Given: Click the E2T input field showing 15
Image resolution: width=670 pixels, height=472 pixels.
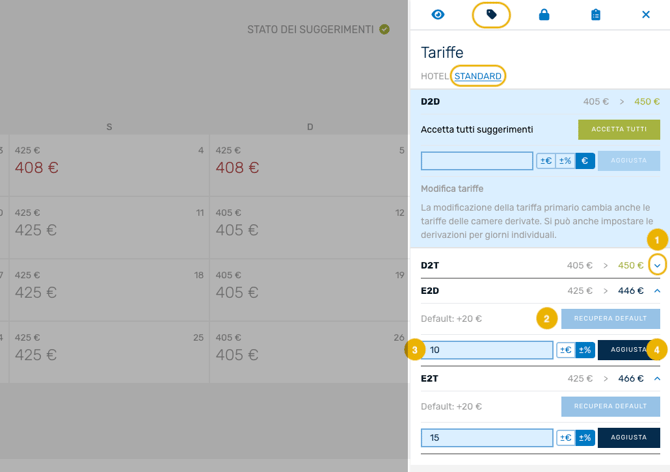Looking at the screenshot, I should point(487,438).
